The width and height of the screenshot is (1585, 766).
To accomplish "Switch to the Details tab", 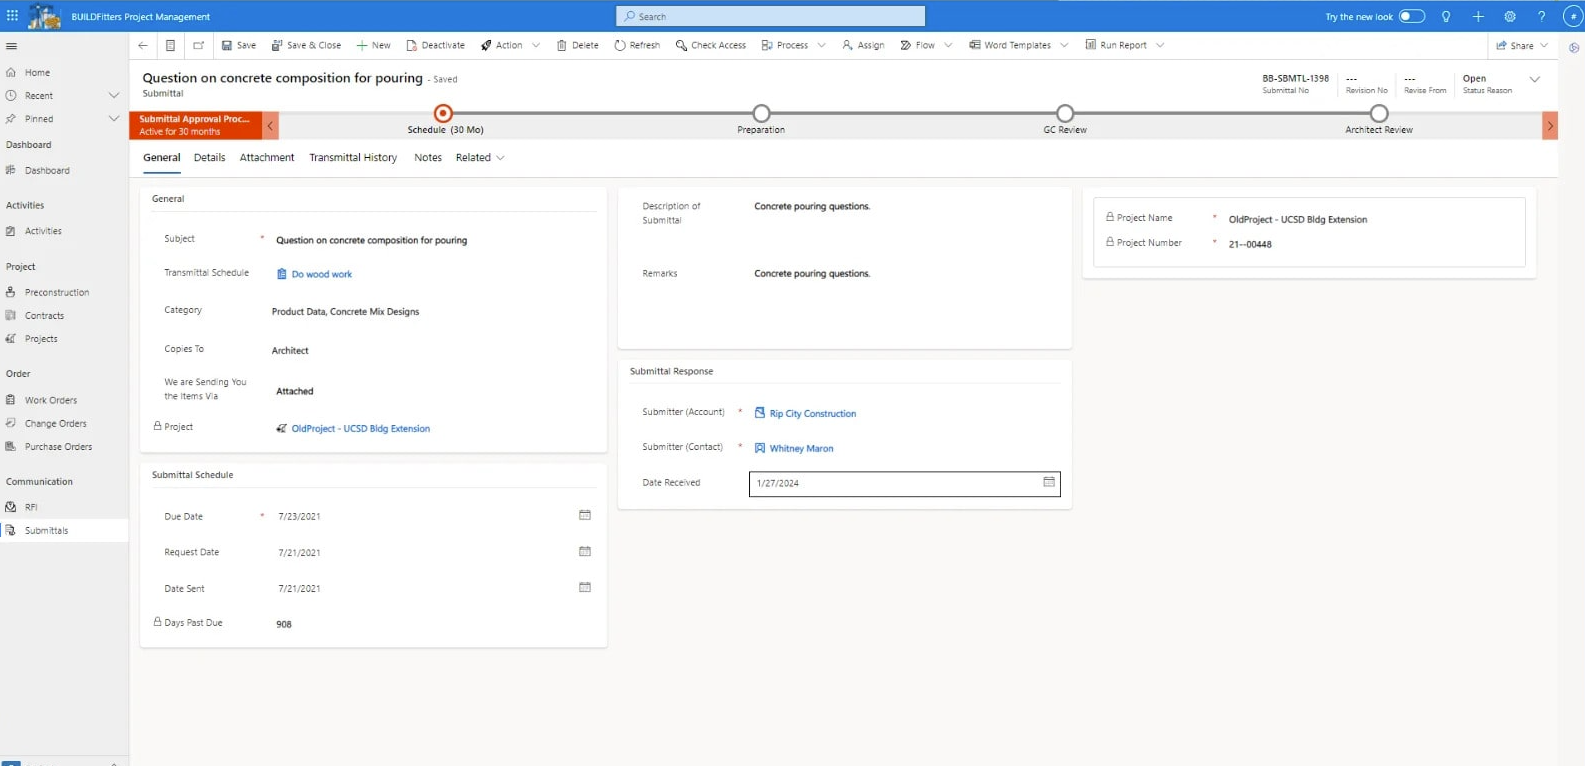I will 209,157.
